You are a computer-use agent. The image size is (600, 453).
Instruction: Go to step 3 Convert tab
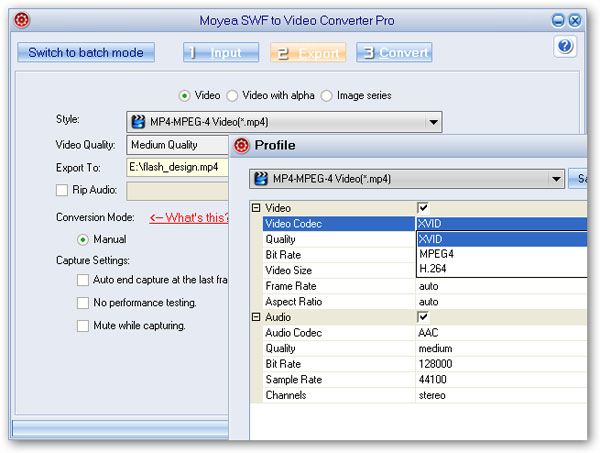[394, 52]
